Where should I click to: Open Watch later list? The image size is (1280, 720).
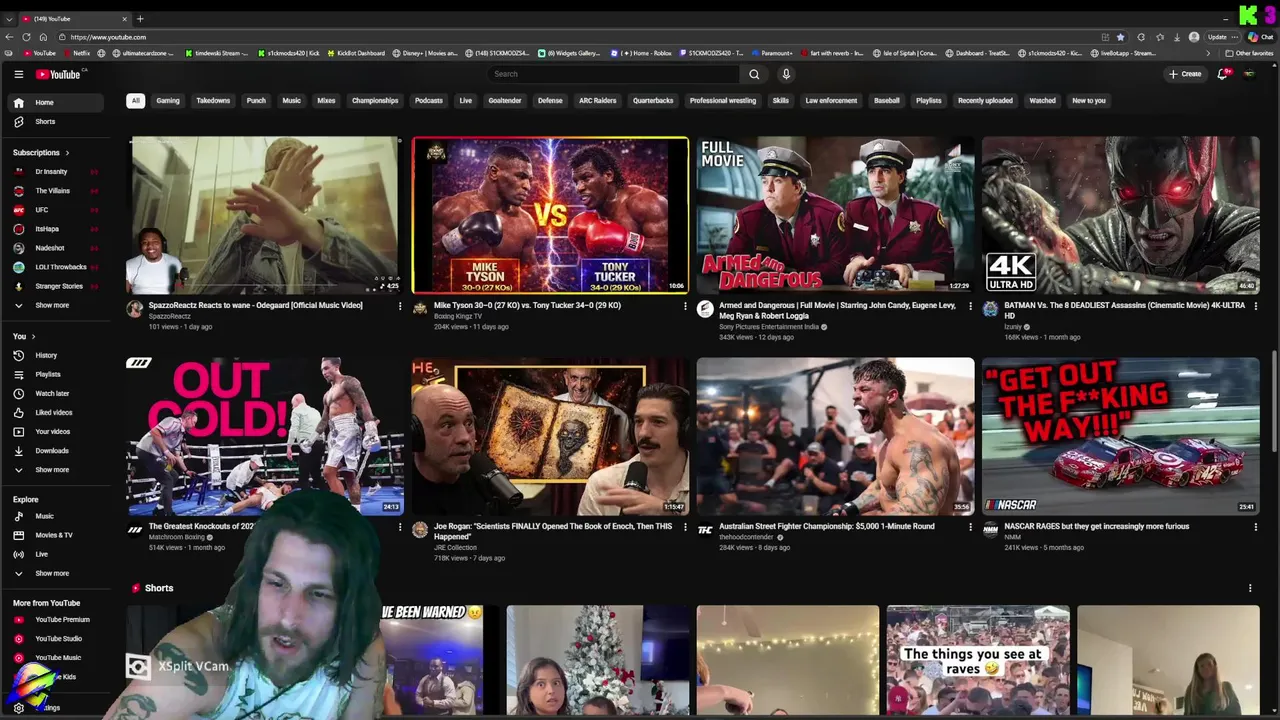click(x=56, y=393)
